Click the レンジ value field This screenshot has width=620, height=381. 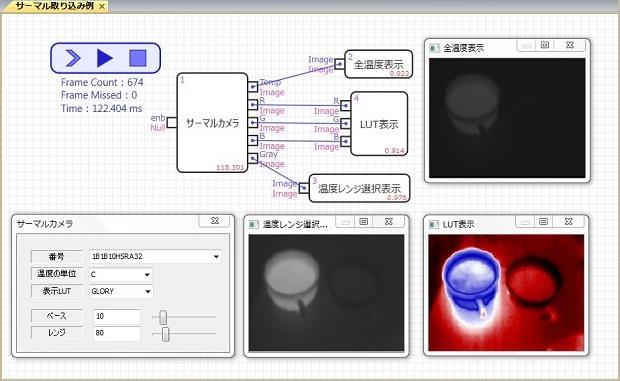tap(117, 333)
